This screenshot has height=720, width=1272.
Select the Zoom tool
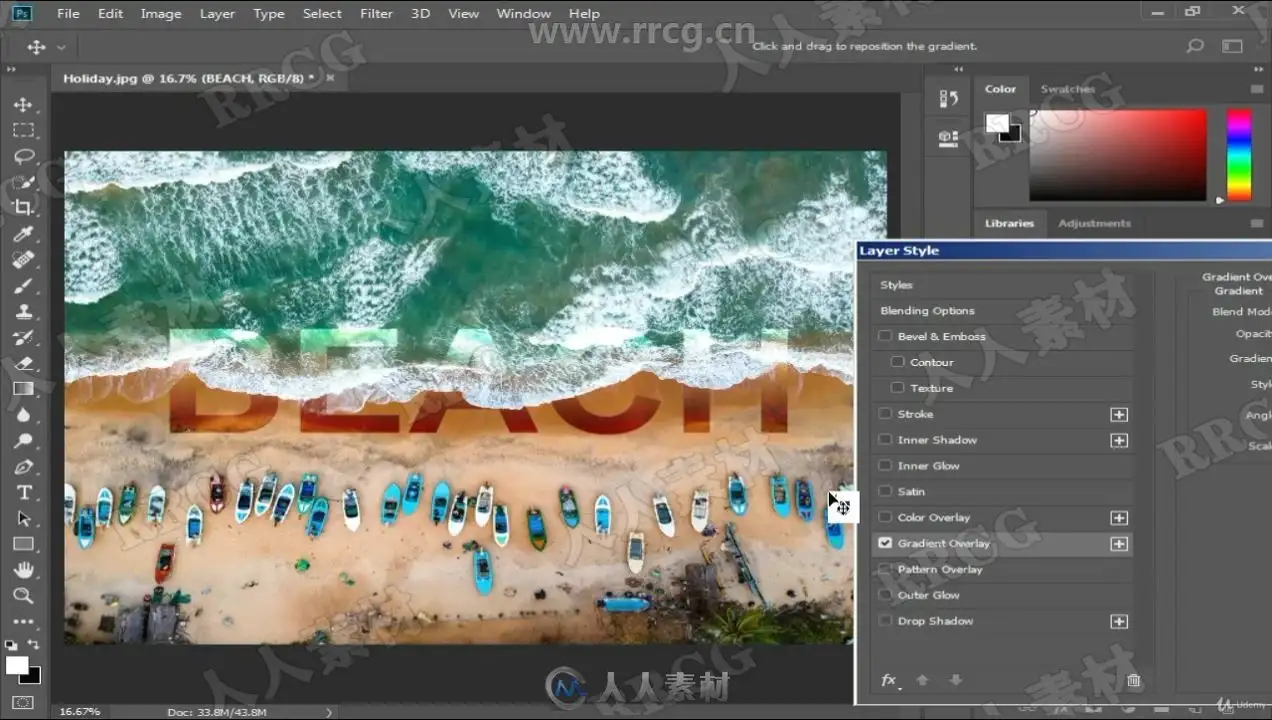pos(23,596)
